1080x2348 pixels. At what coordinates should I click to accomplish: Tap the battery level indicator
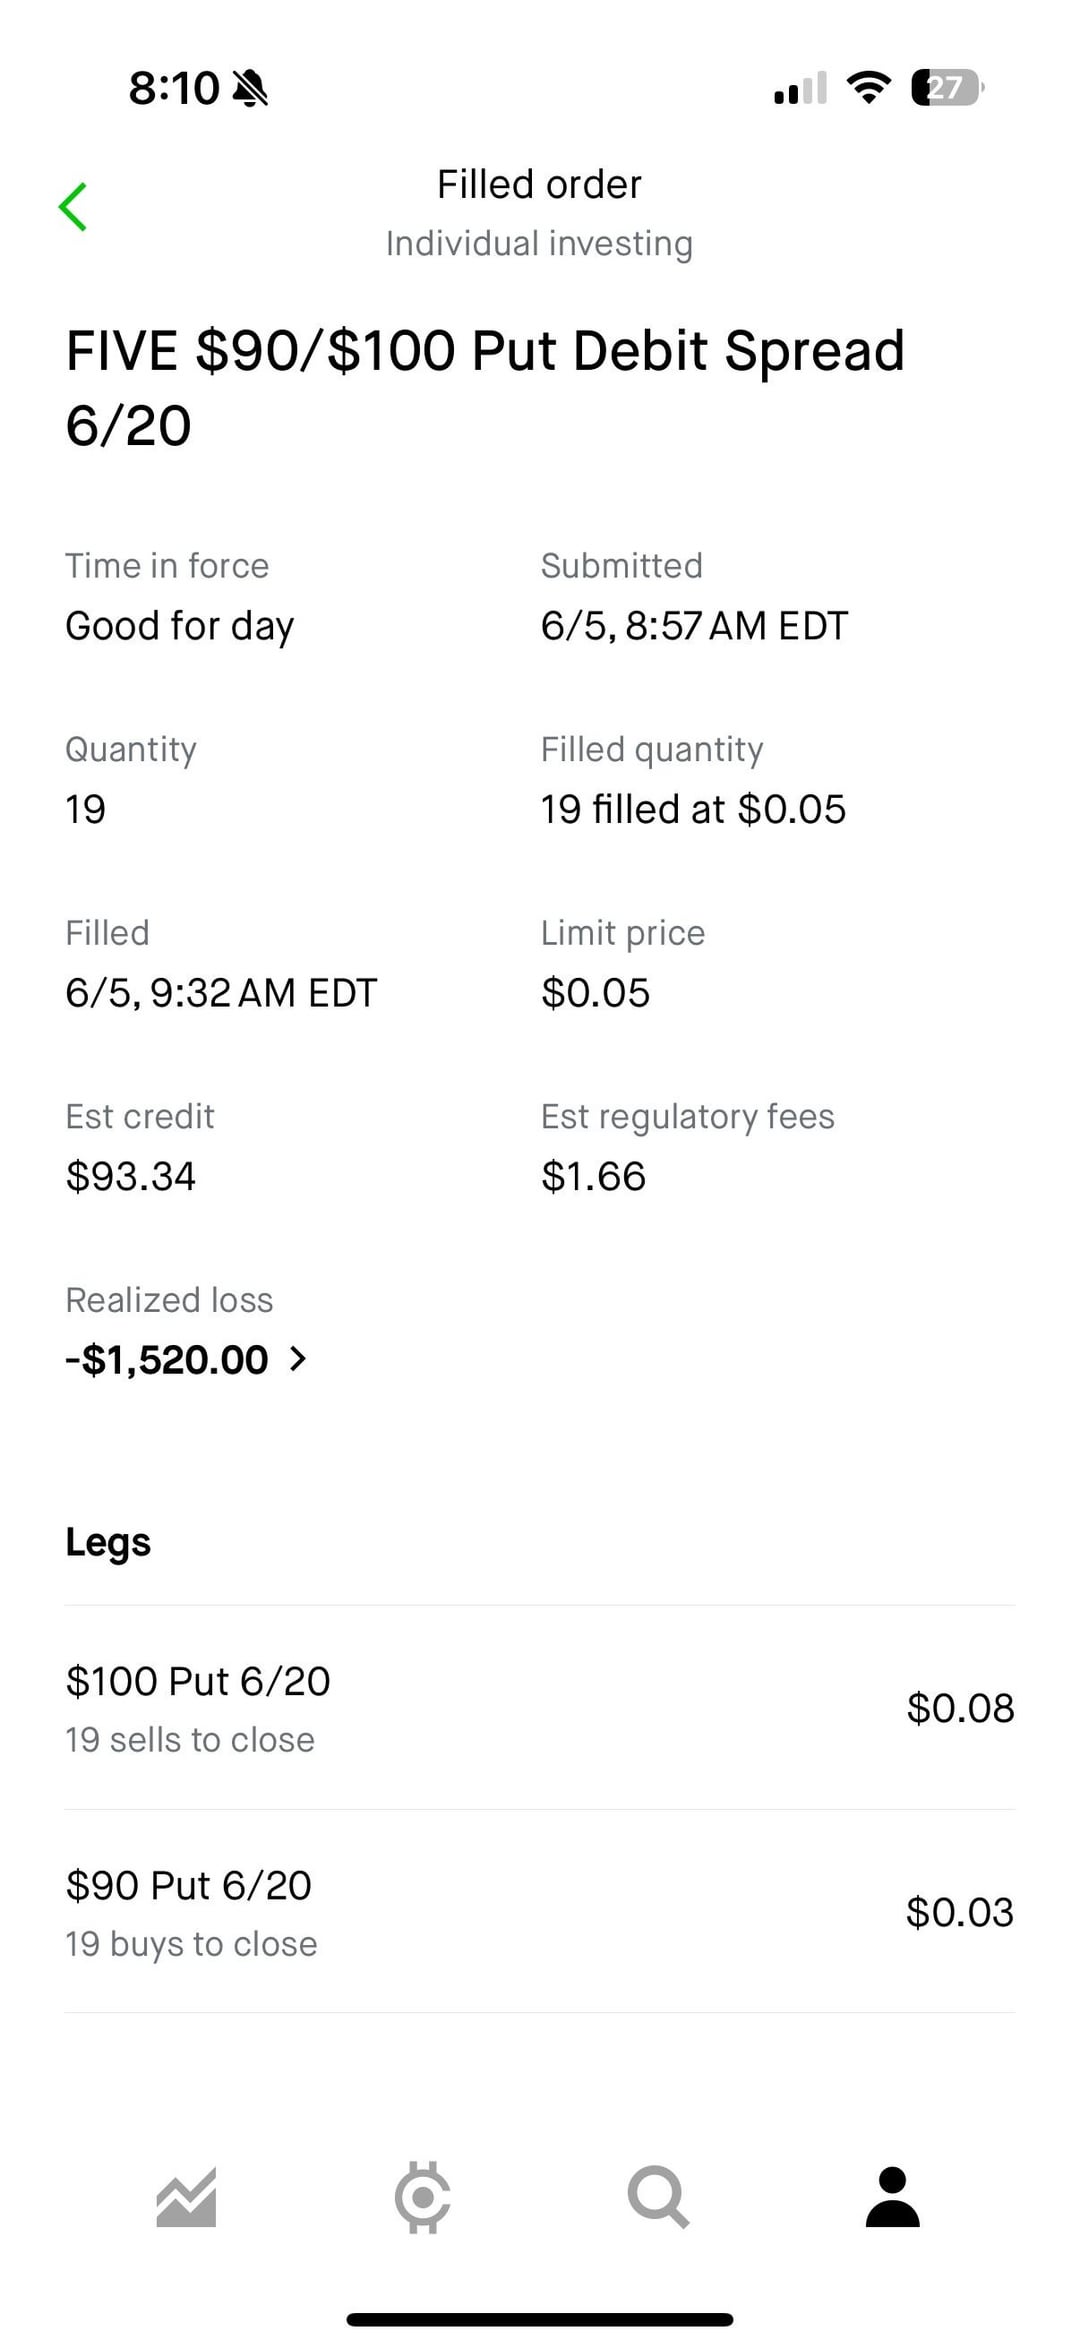pyautogui.click(x=947, y=88)
